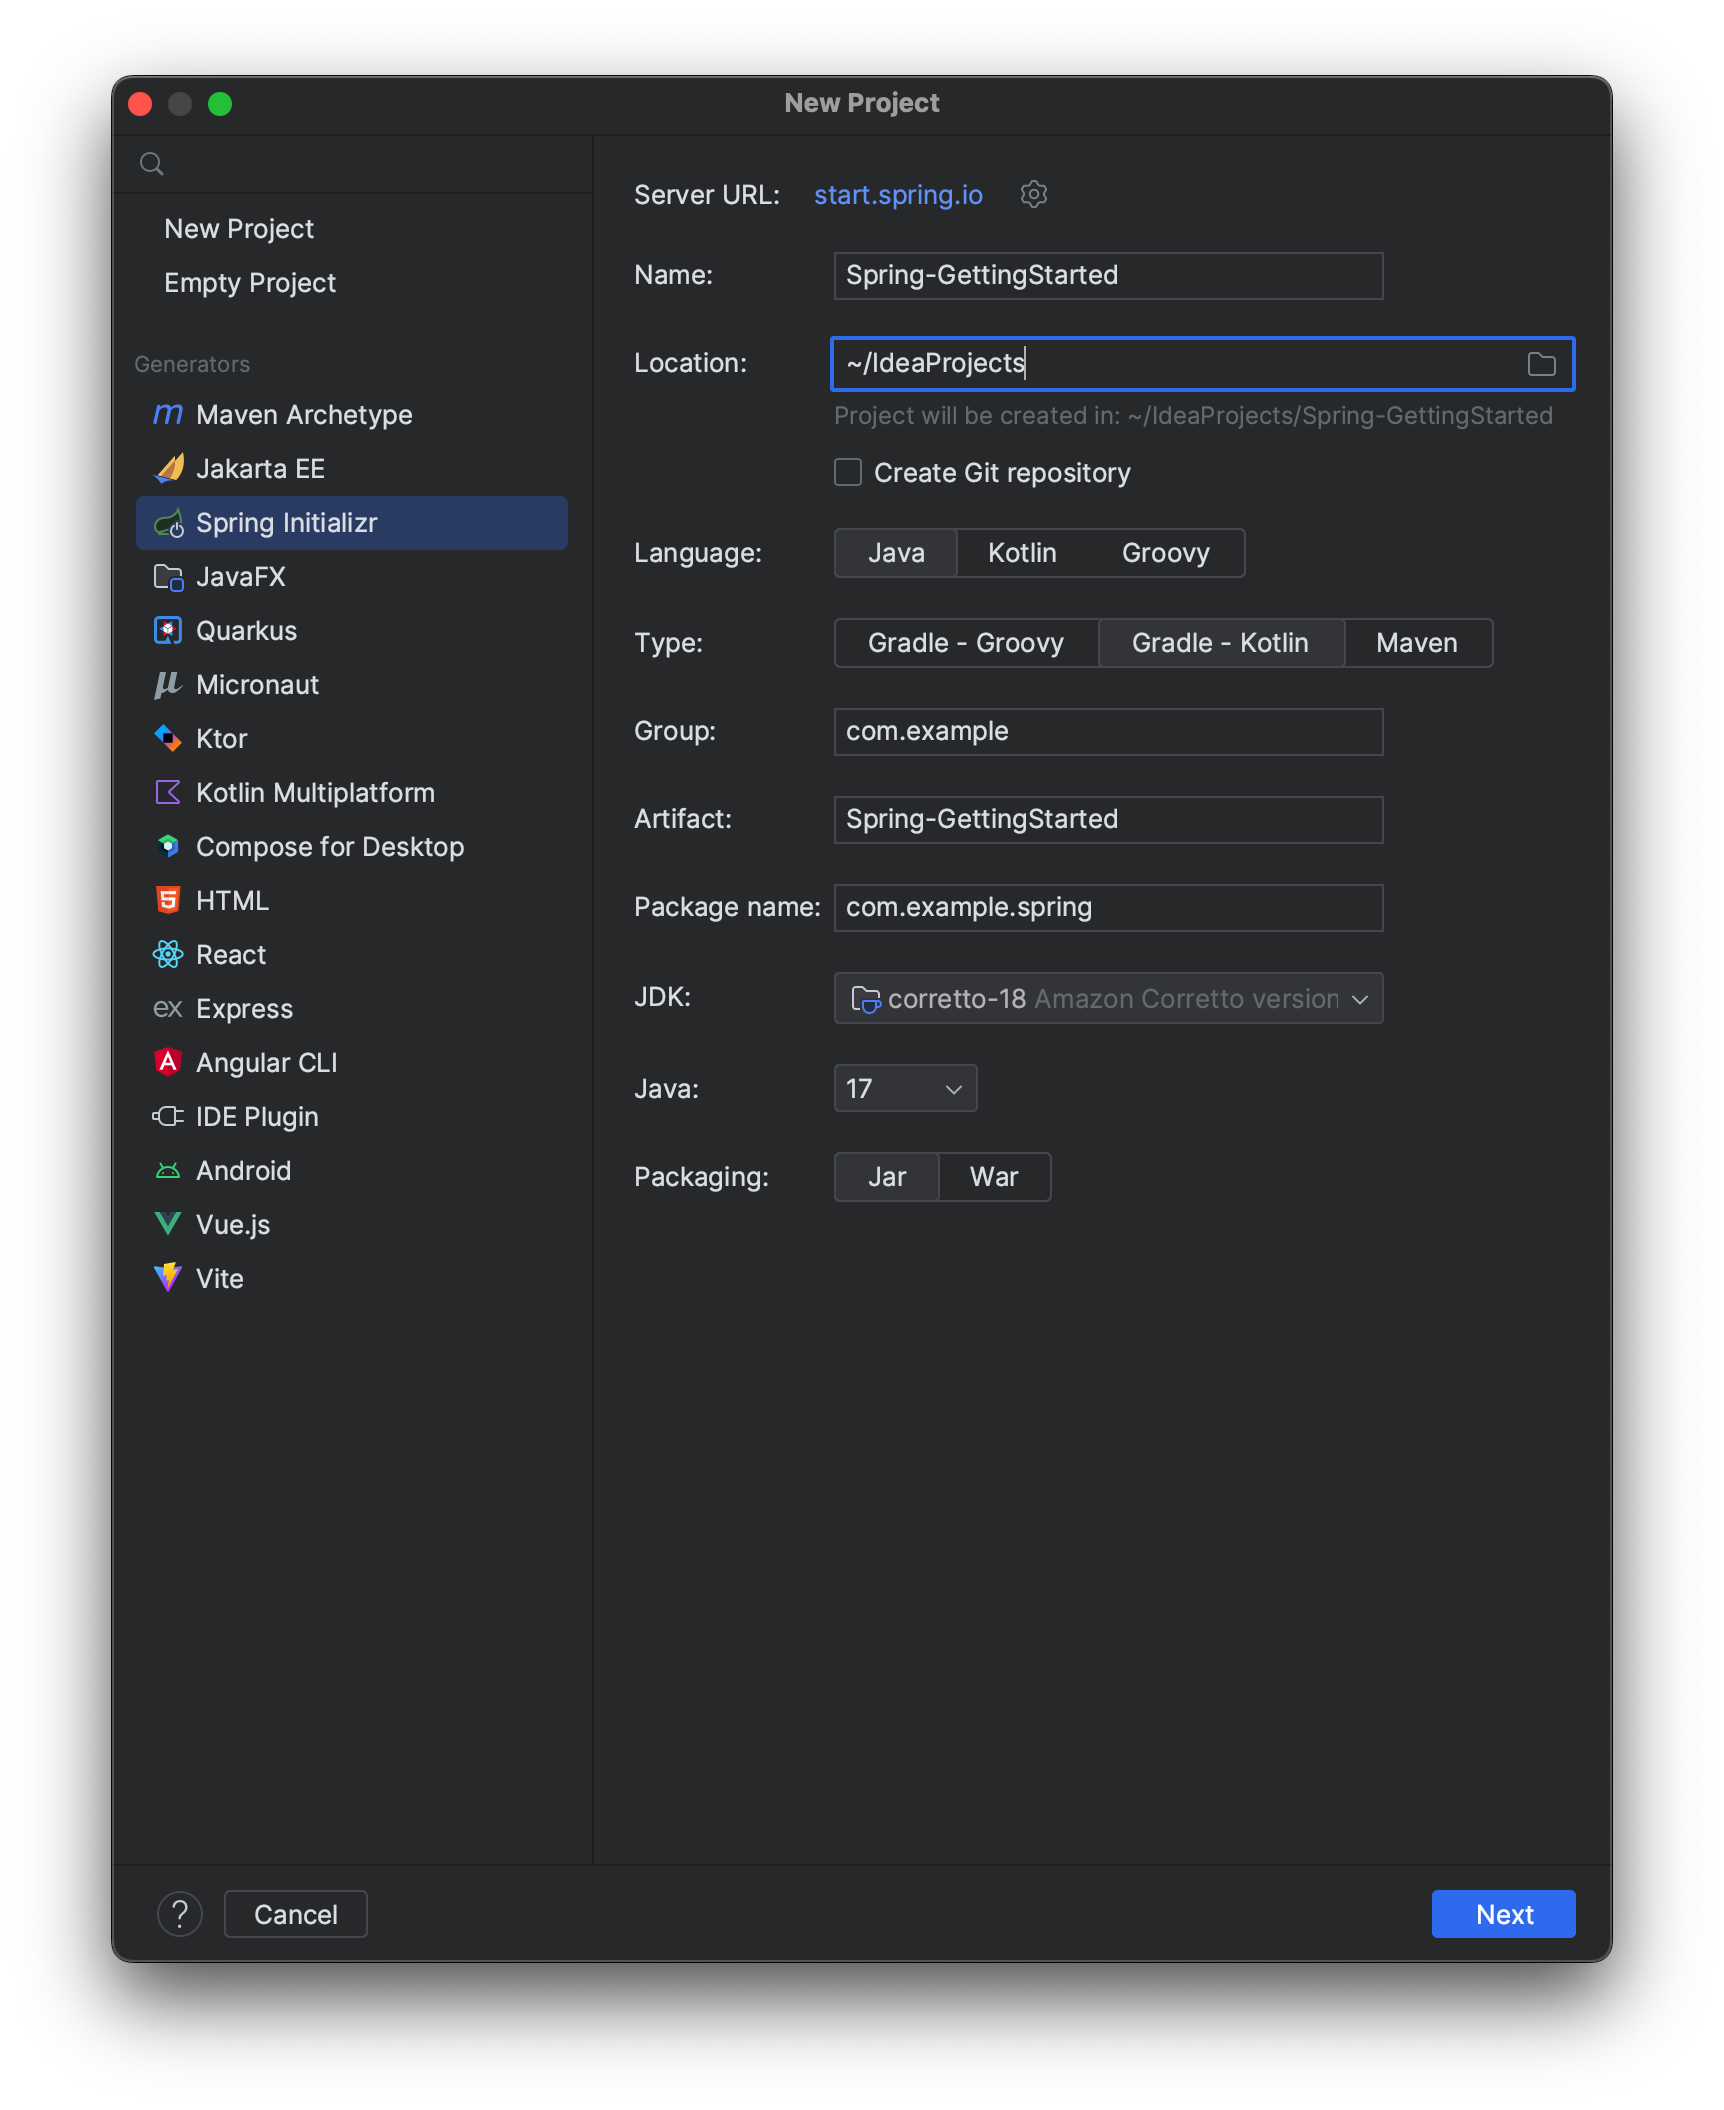The height and width of the screenshot is (2110, 1724).
Task: Click the JavaFX folder icon
Action: coord(168,577)
